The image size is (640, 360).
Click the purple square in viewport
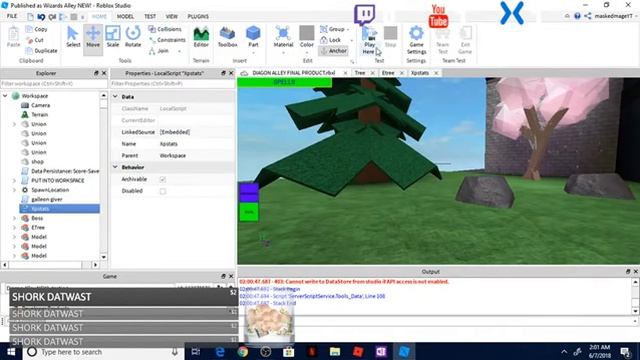coord(249,192)
